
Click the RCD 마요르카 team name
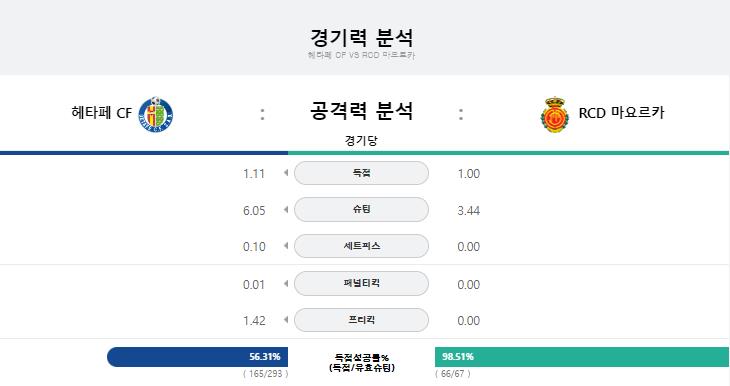[x=621, y=113]
